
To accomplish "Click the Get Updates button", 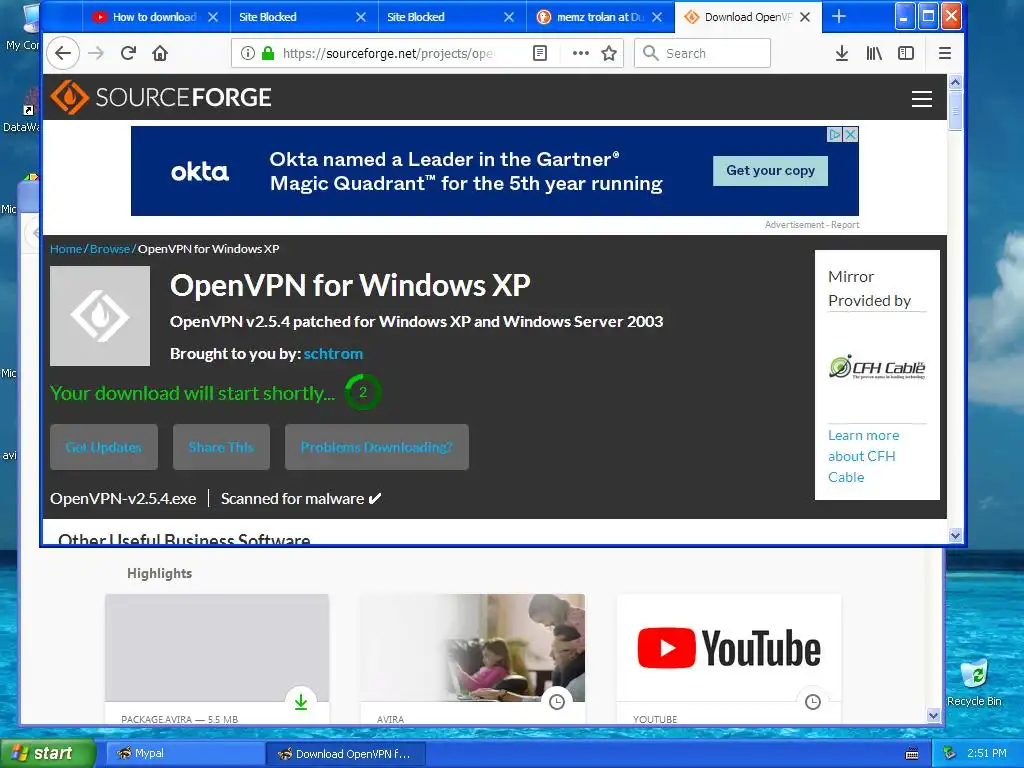I will pyautogui.click(x=104, y=447).
